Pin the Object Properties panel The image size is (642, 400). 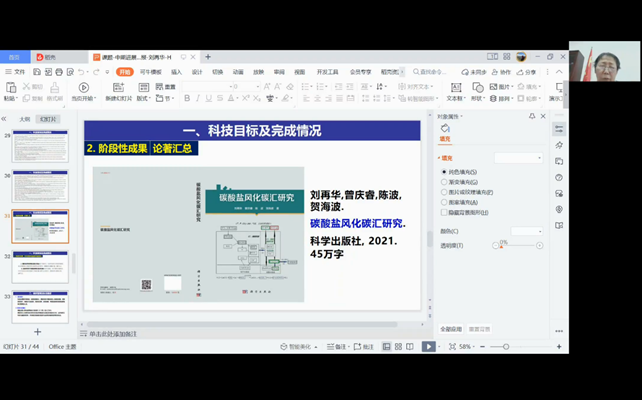[x=532, y=116]
